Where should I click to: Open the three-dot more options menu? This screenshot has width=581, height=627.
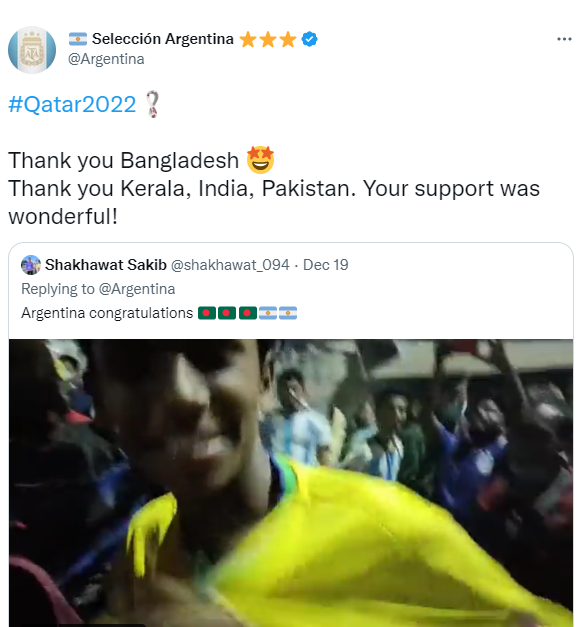pos(564,39)
